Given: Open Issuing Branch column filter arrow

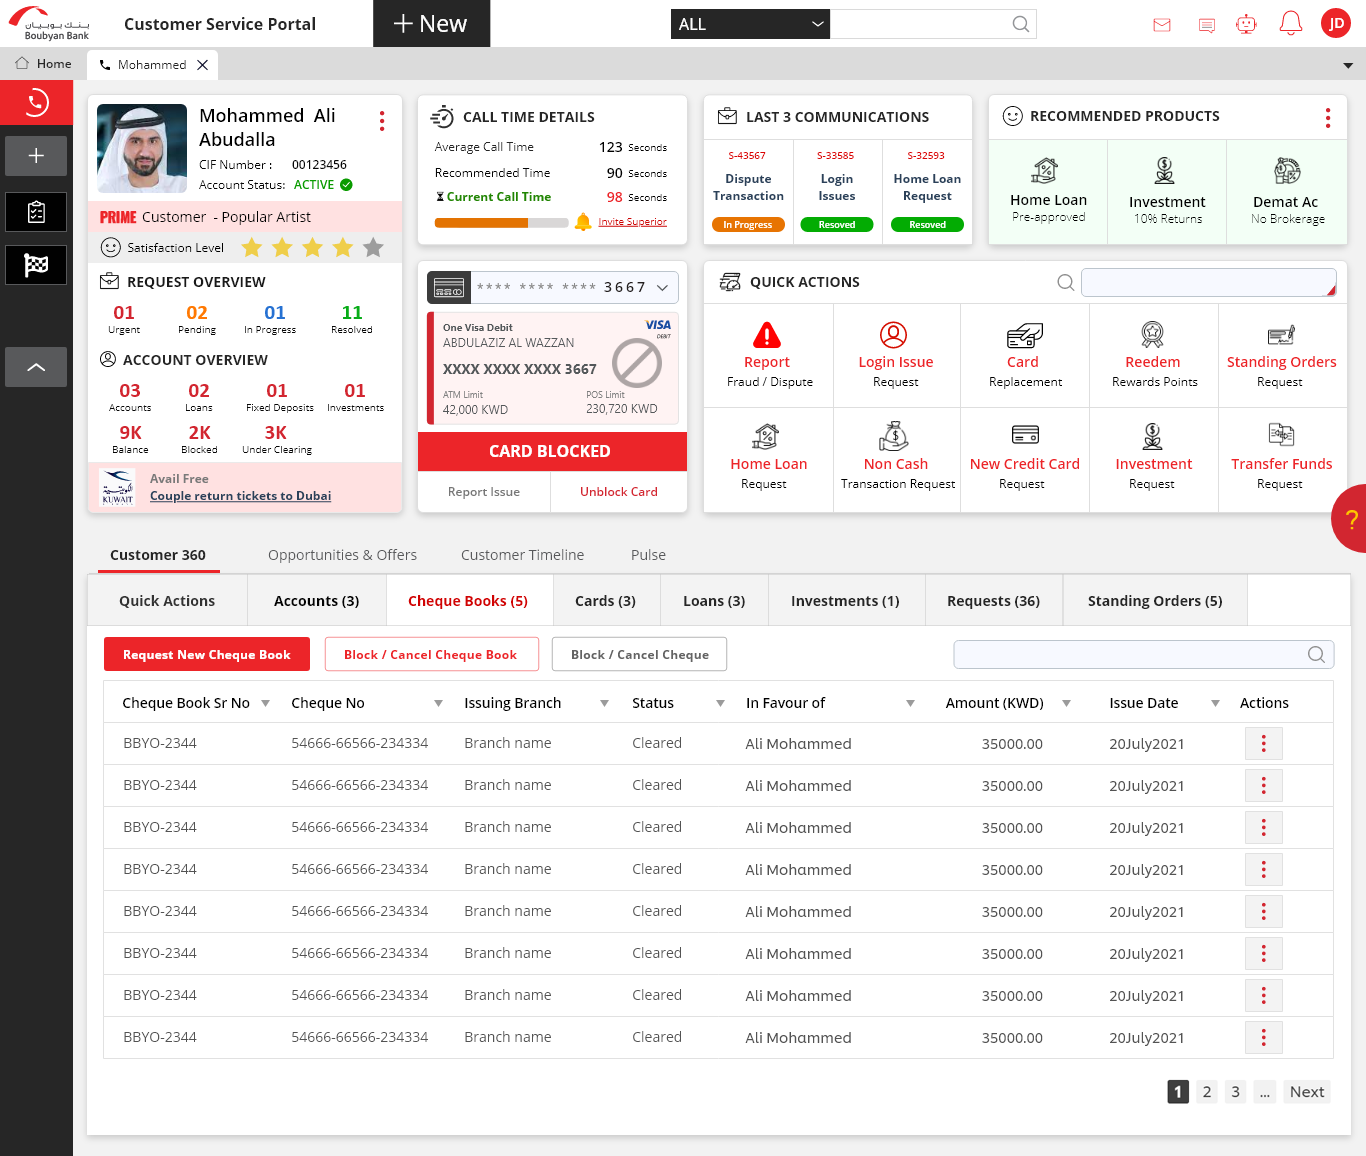Looking at the screenshot, I should point(604,704).
